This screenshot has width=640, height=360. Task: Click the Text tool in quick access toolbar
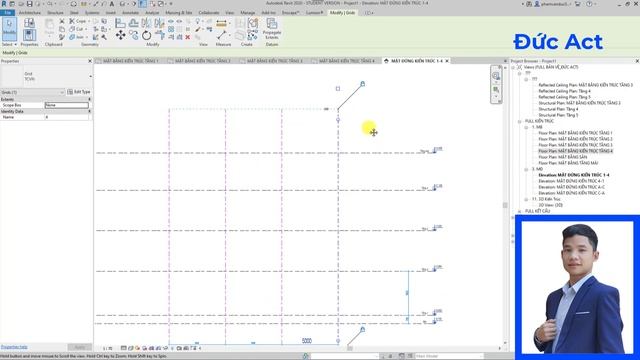pos(112,4)
